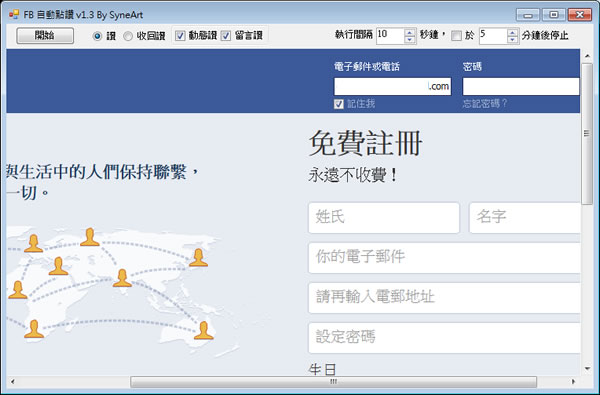Click the vertical scrollbar down arrow
The width and height of the screenshot is (600, 395).
(587, 369)
